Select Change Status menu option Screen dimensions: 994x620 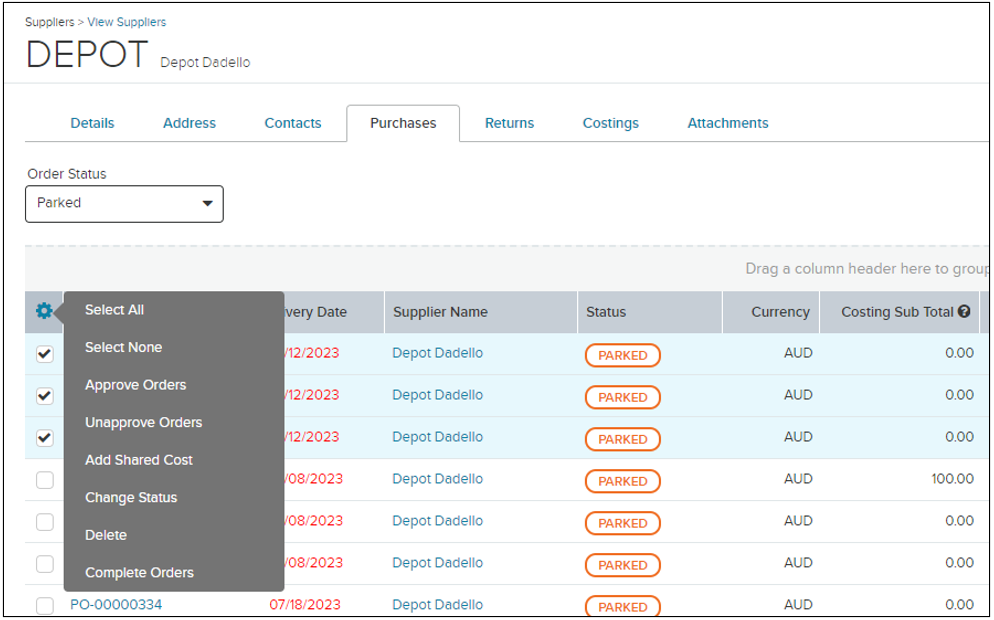click(131, 498)
